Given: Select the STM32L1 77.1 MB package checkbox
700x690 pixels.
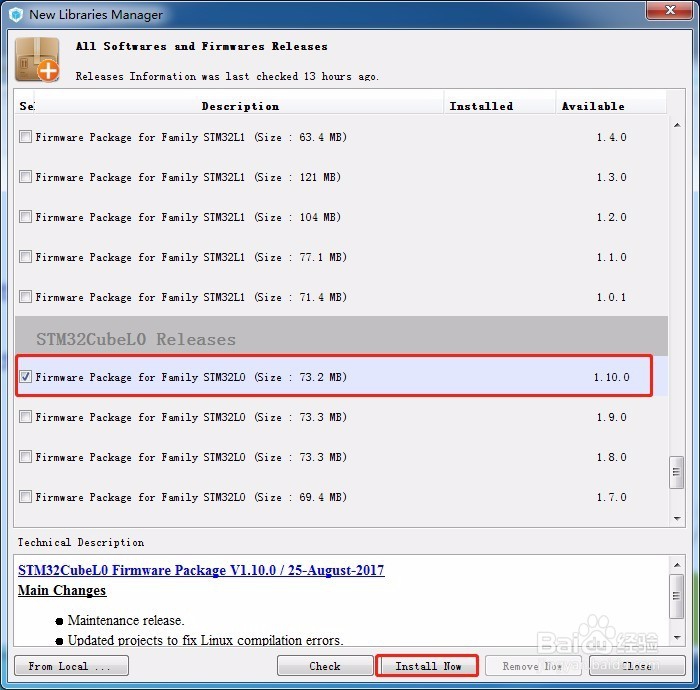Looking at the screenshot, I should pyautogui.click(x=25, y=257).
